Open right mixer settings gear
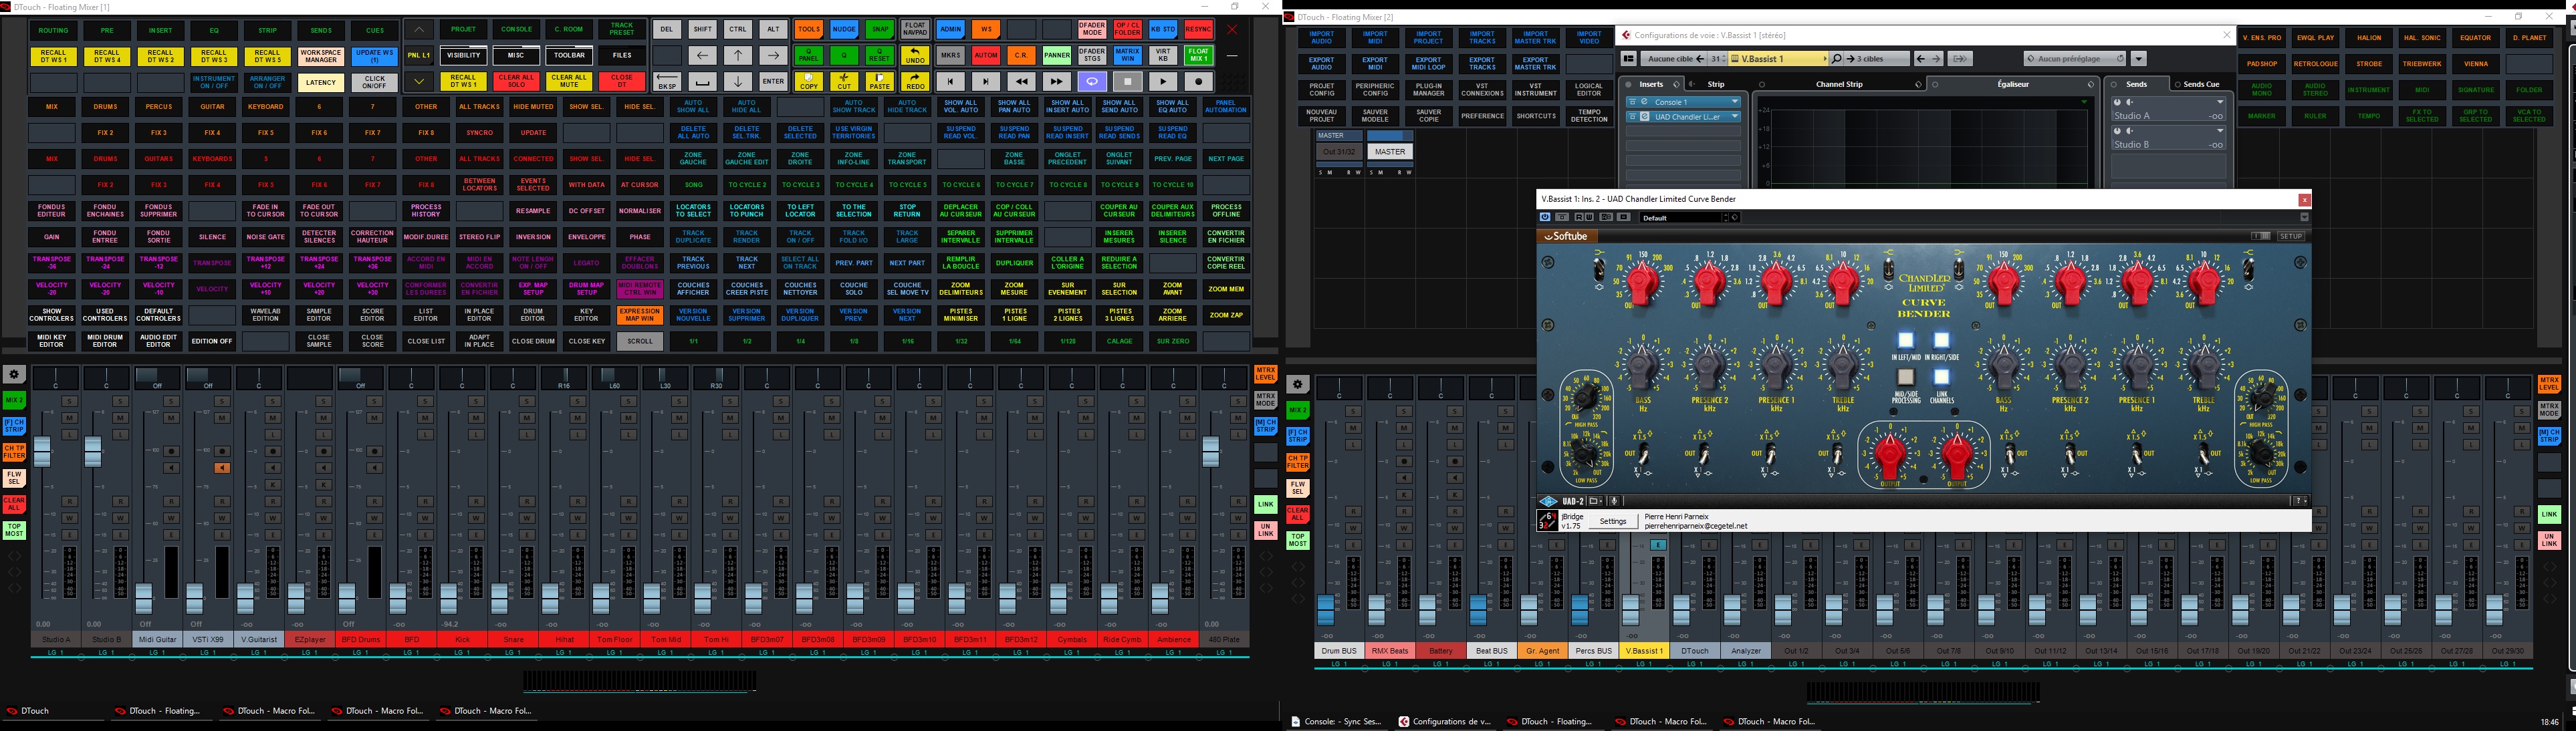The height and width of the screenshot is (731, 2576). tap(1297, 384)
